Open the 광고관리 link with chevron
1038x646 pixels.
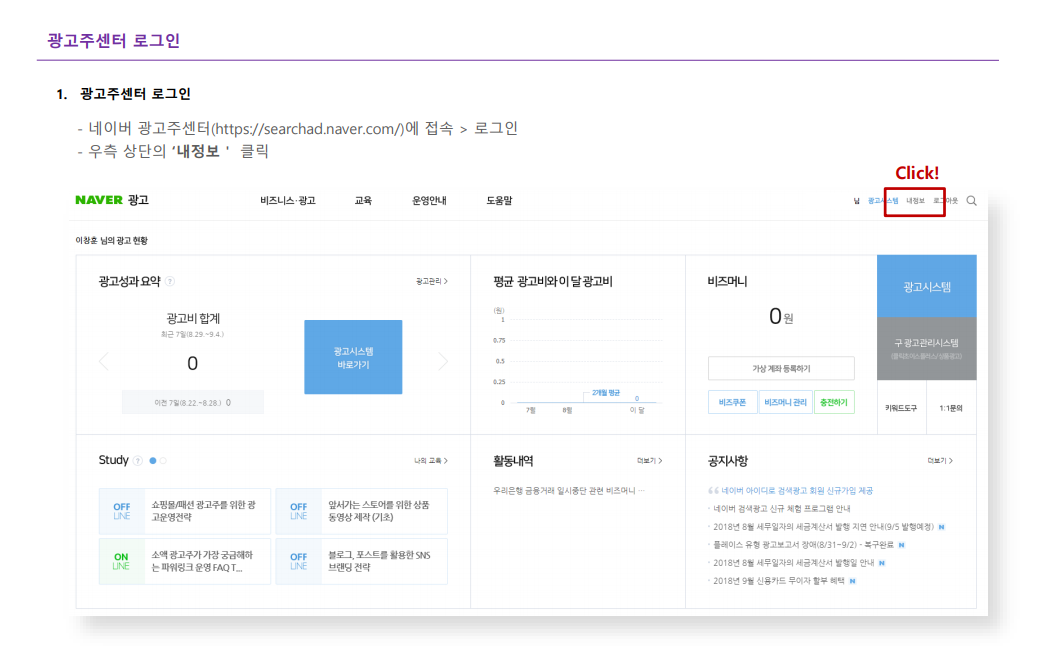pyautogui.click(x=431, y=282)
